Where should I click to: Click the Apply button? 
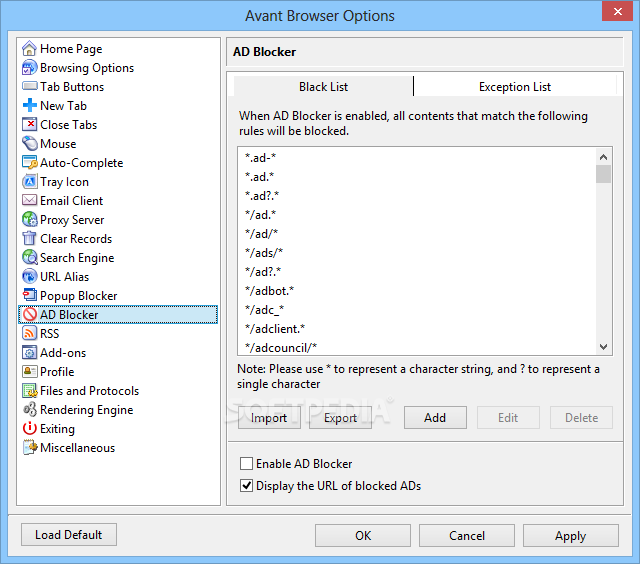click(x=571, y=535)
